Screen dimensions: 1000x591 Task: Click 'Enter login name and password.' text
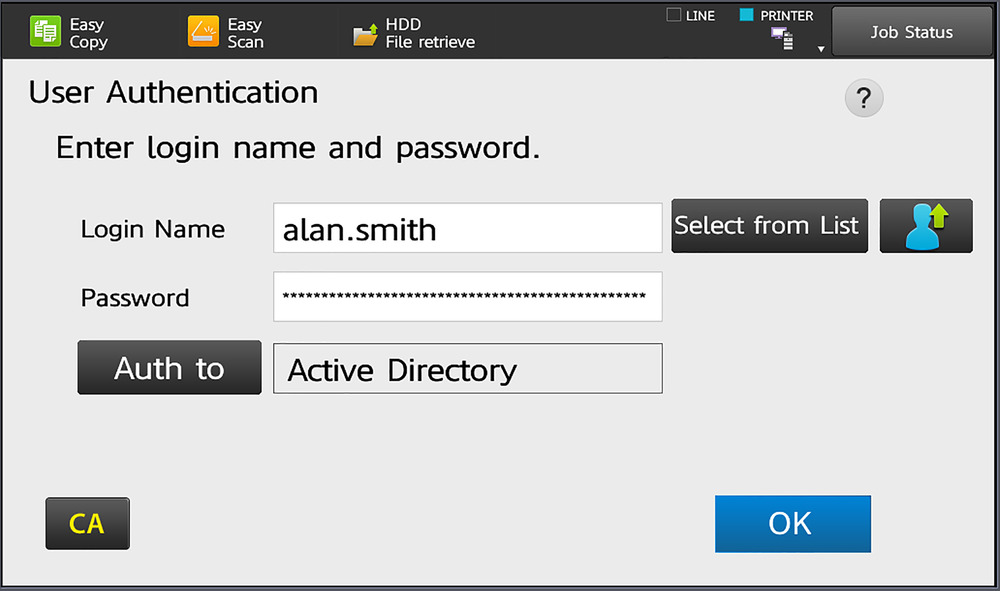[x=298, y=148]
